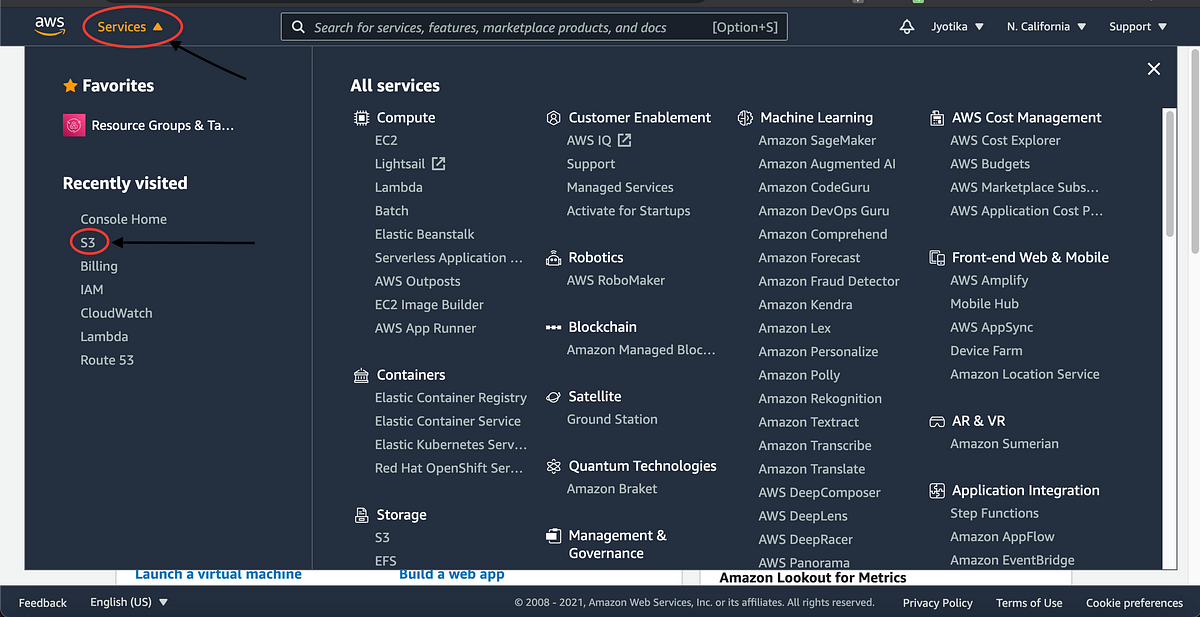Expand the Support dropdown
This screenshot has width=1200, height=617.
(1137, 26)
